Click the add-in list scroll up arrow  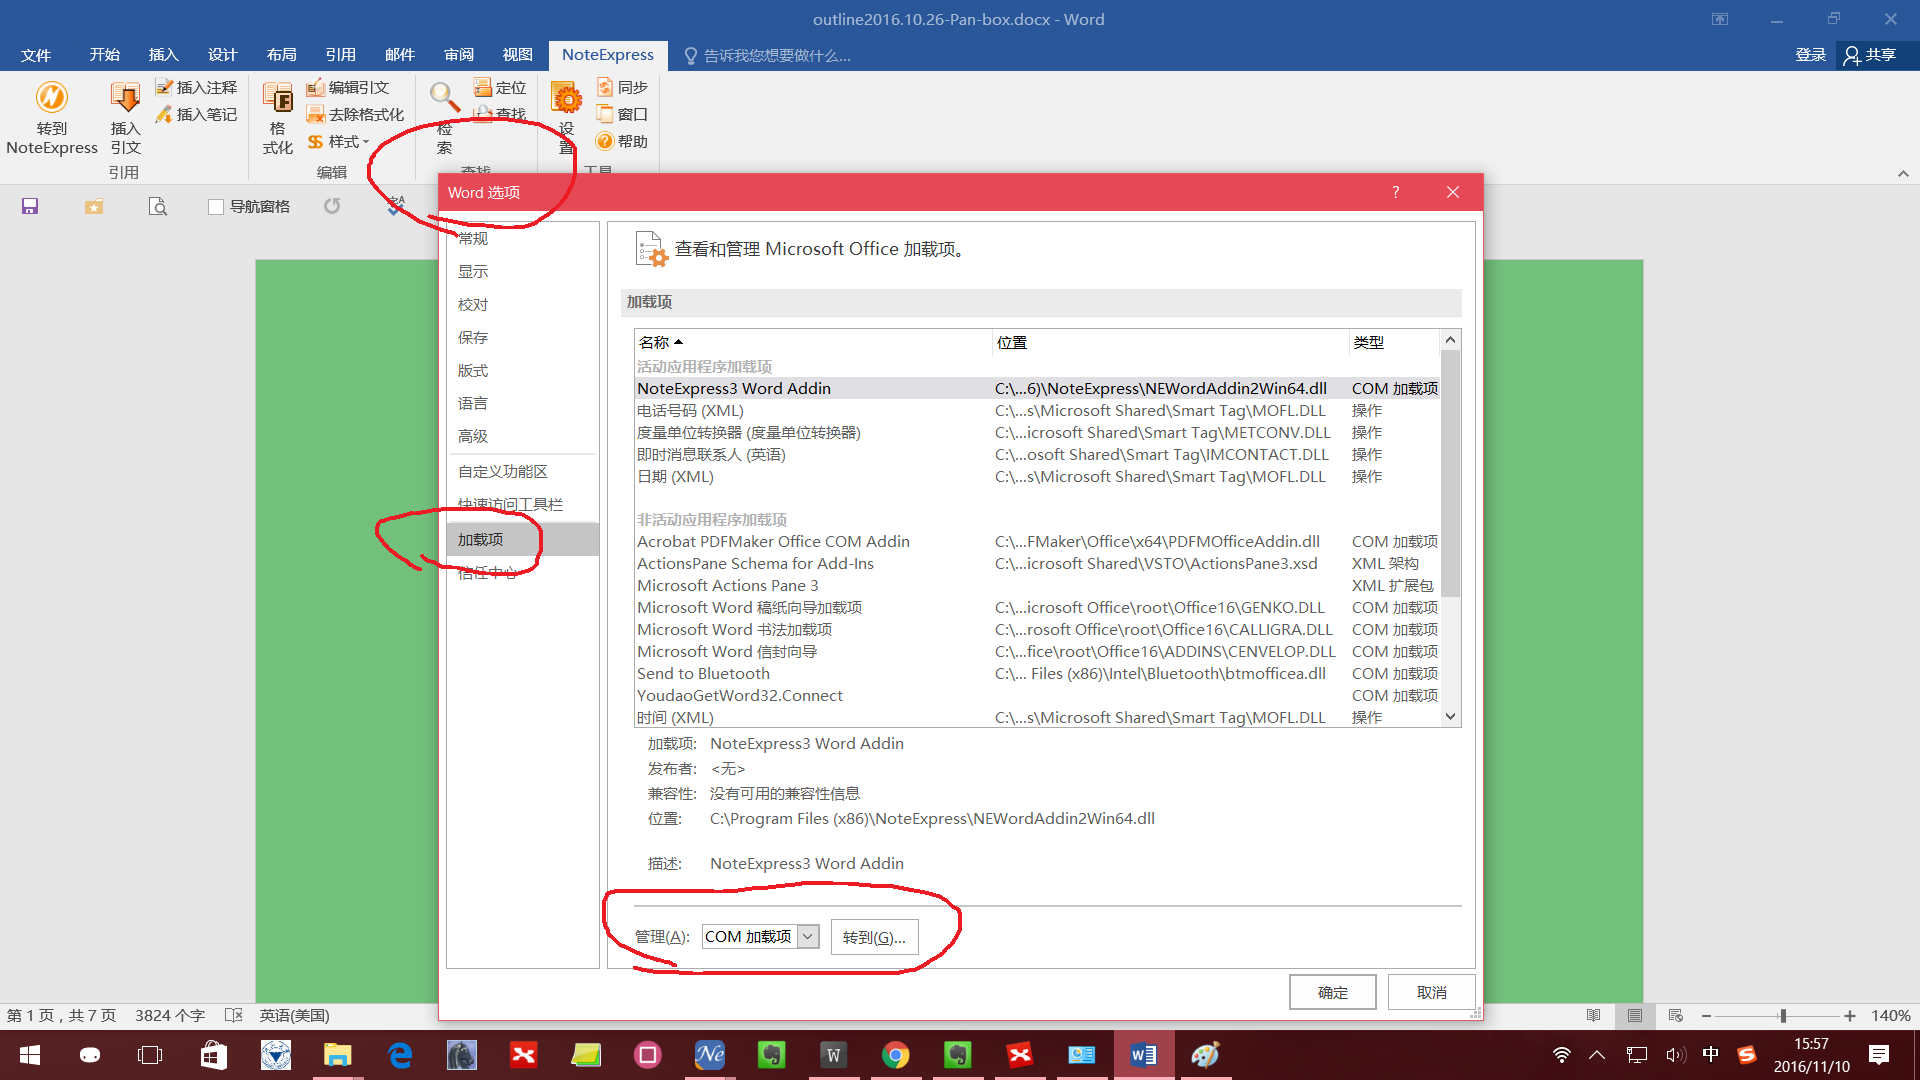point(1450,340)
